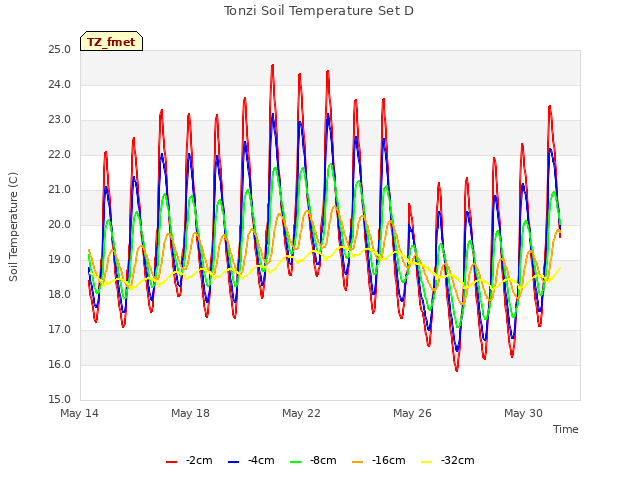The image size is (640, 480).
Task: Click the May 22 x-axis tick label
Action: point(301,413)
